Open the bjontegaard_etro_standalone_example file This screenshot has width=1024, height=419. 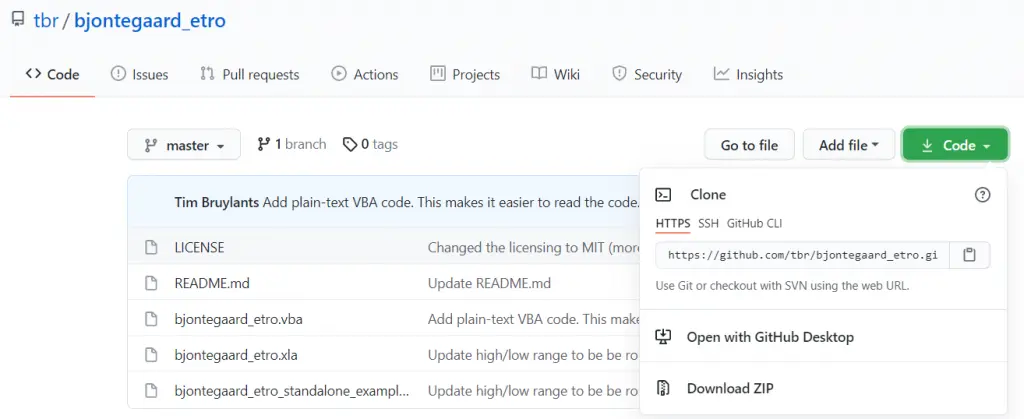click(x=292, y=391)
